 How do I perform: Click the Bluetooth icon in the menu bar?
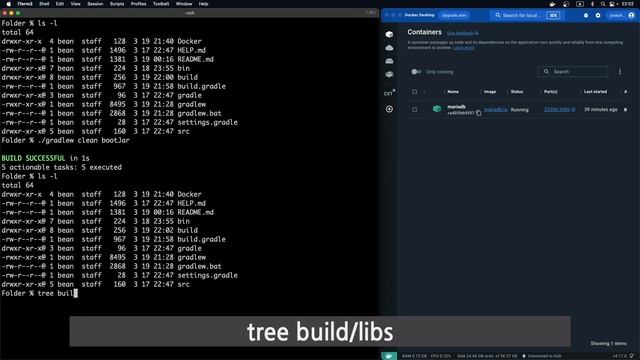[x=592, y=4]
